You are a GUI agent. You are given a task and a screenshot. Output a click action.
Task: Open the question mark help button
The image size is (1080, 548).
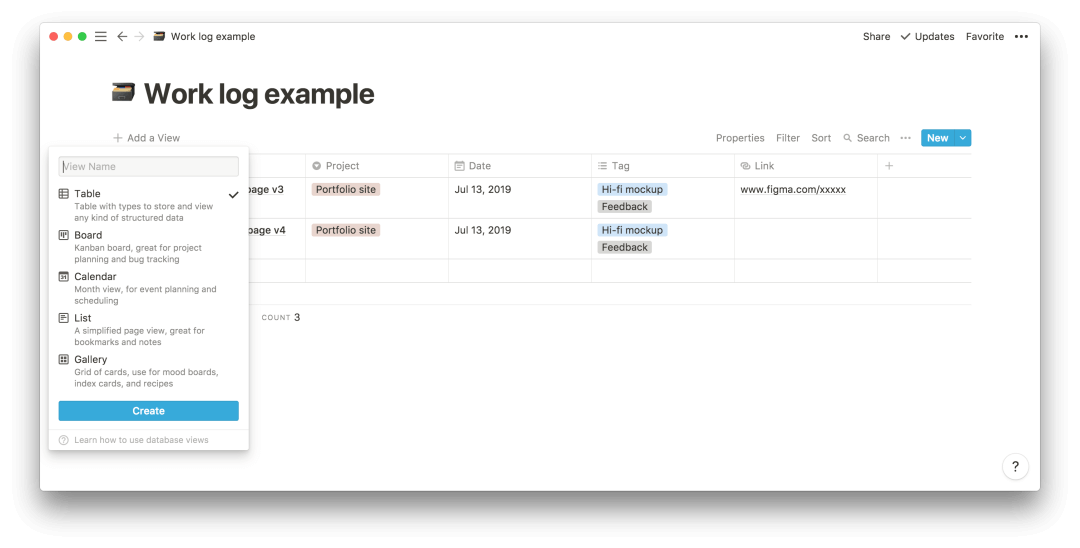[x=1015, y=466]
